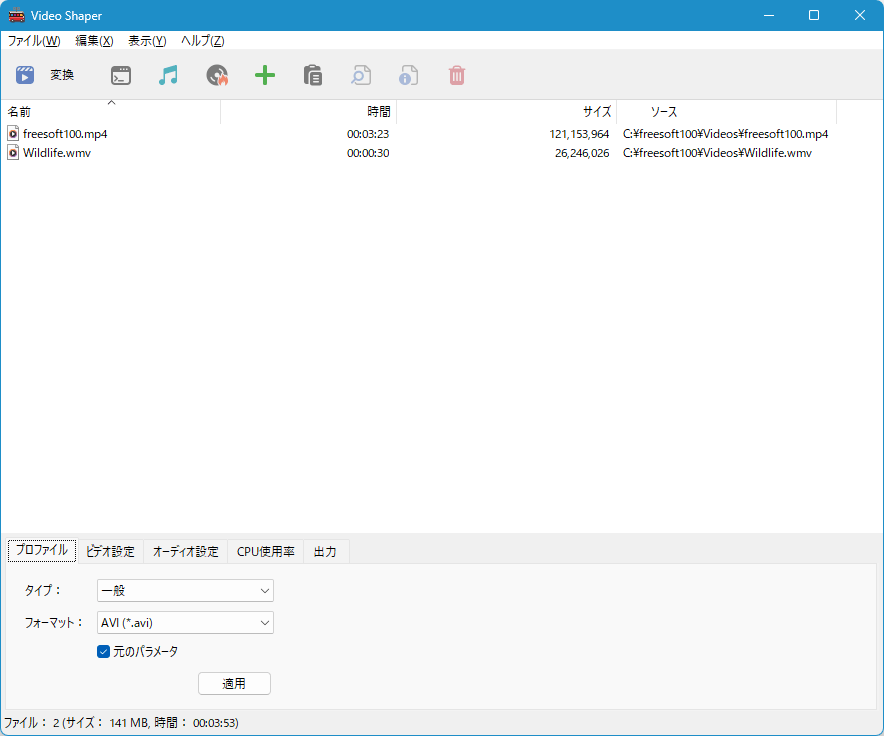
Task: Maximize the Video Shaper window
Action: (814, 15)
